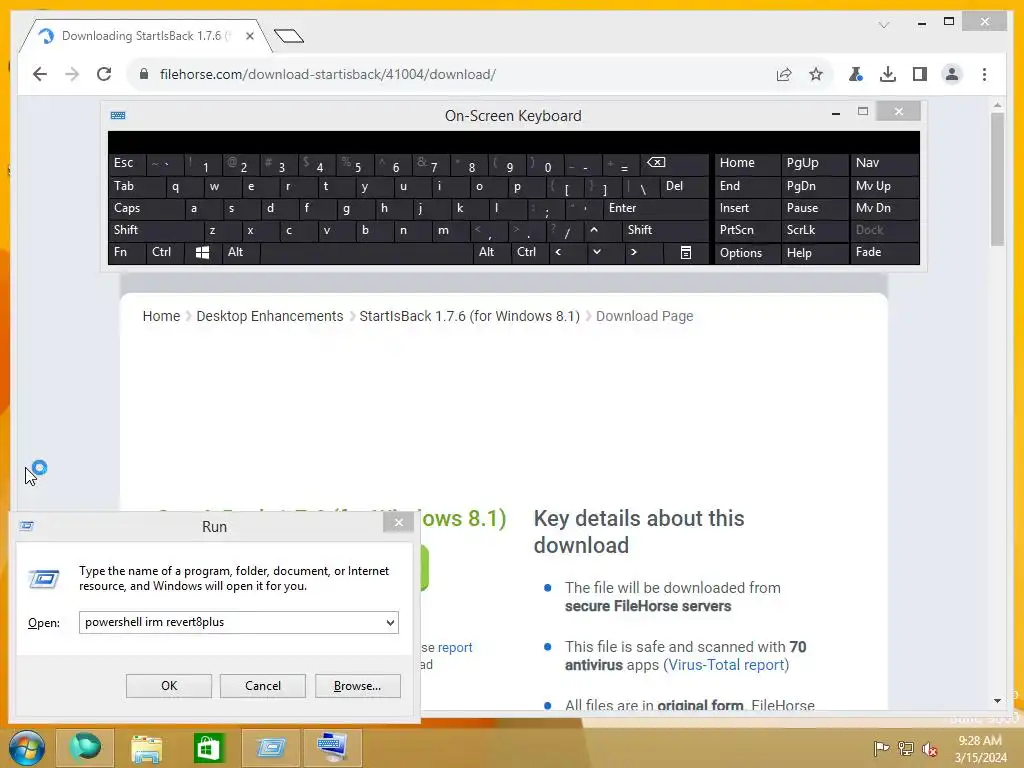The height and width of the screenshot is (768, 1024).
Task: Click the up arrow key on On-Screen Keyboard
Action: [x=594, y=230]
